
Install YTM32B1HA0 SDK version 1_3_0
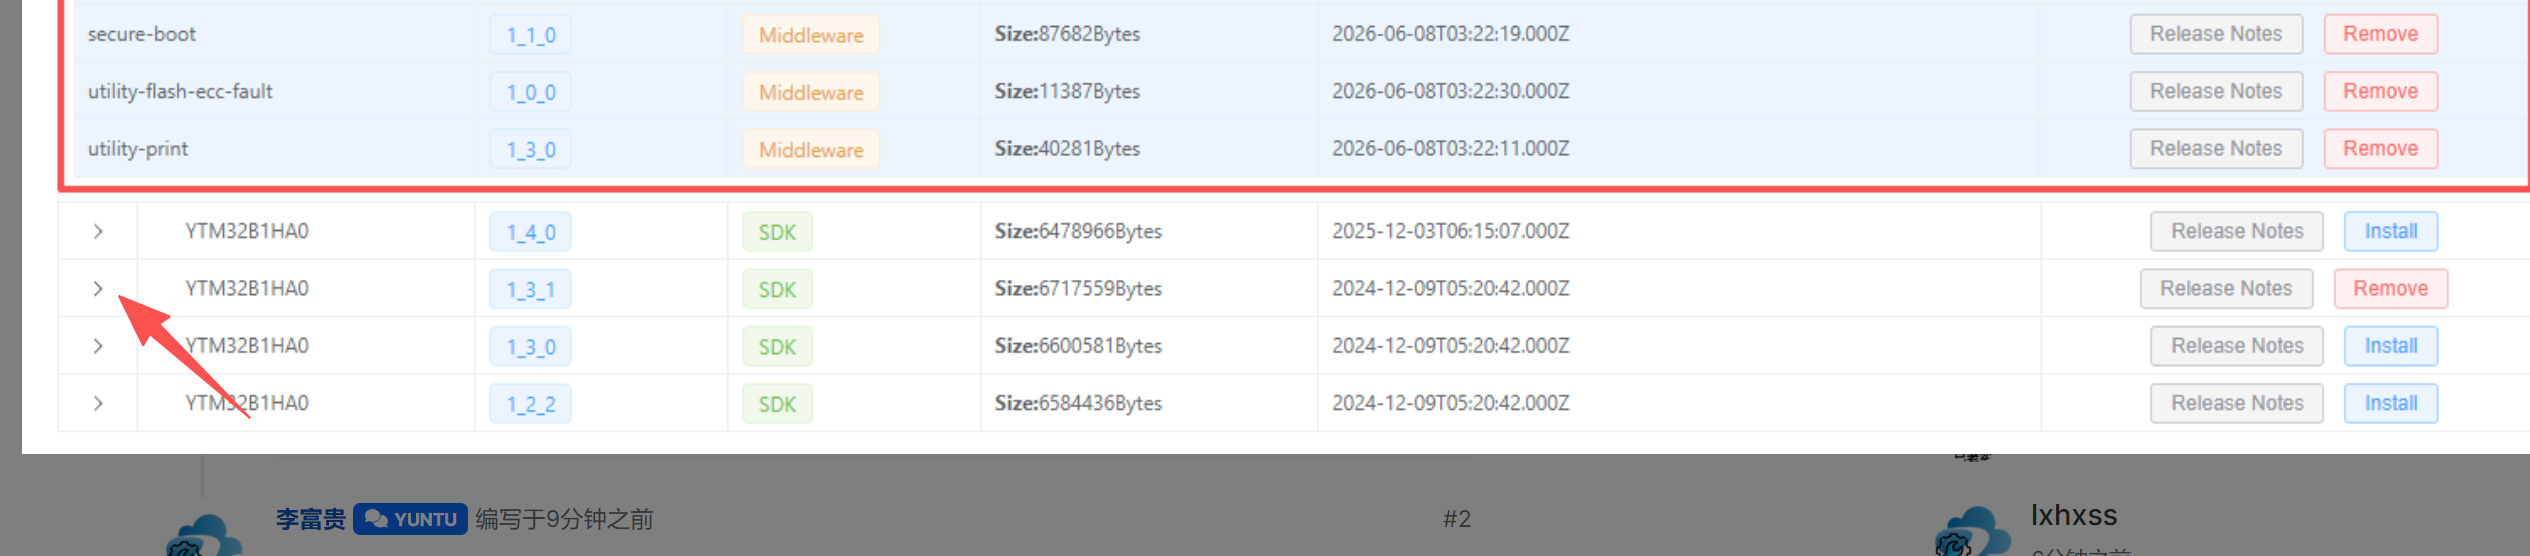(2391, 346)
